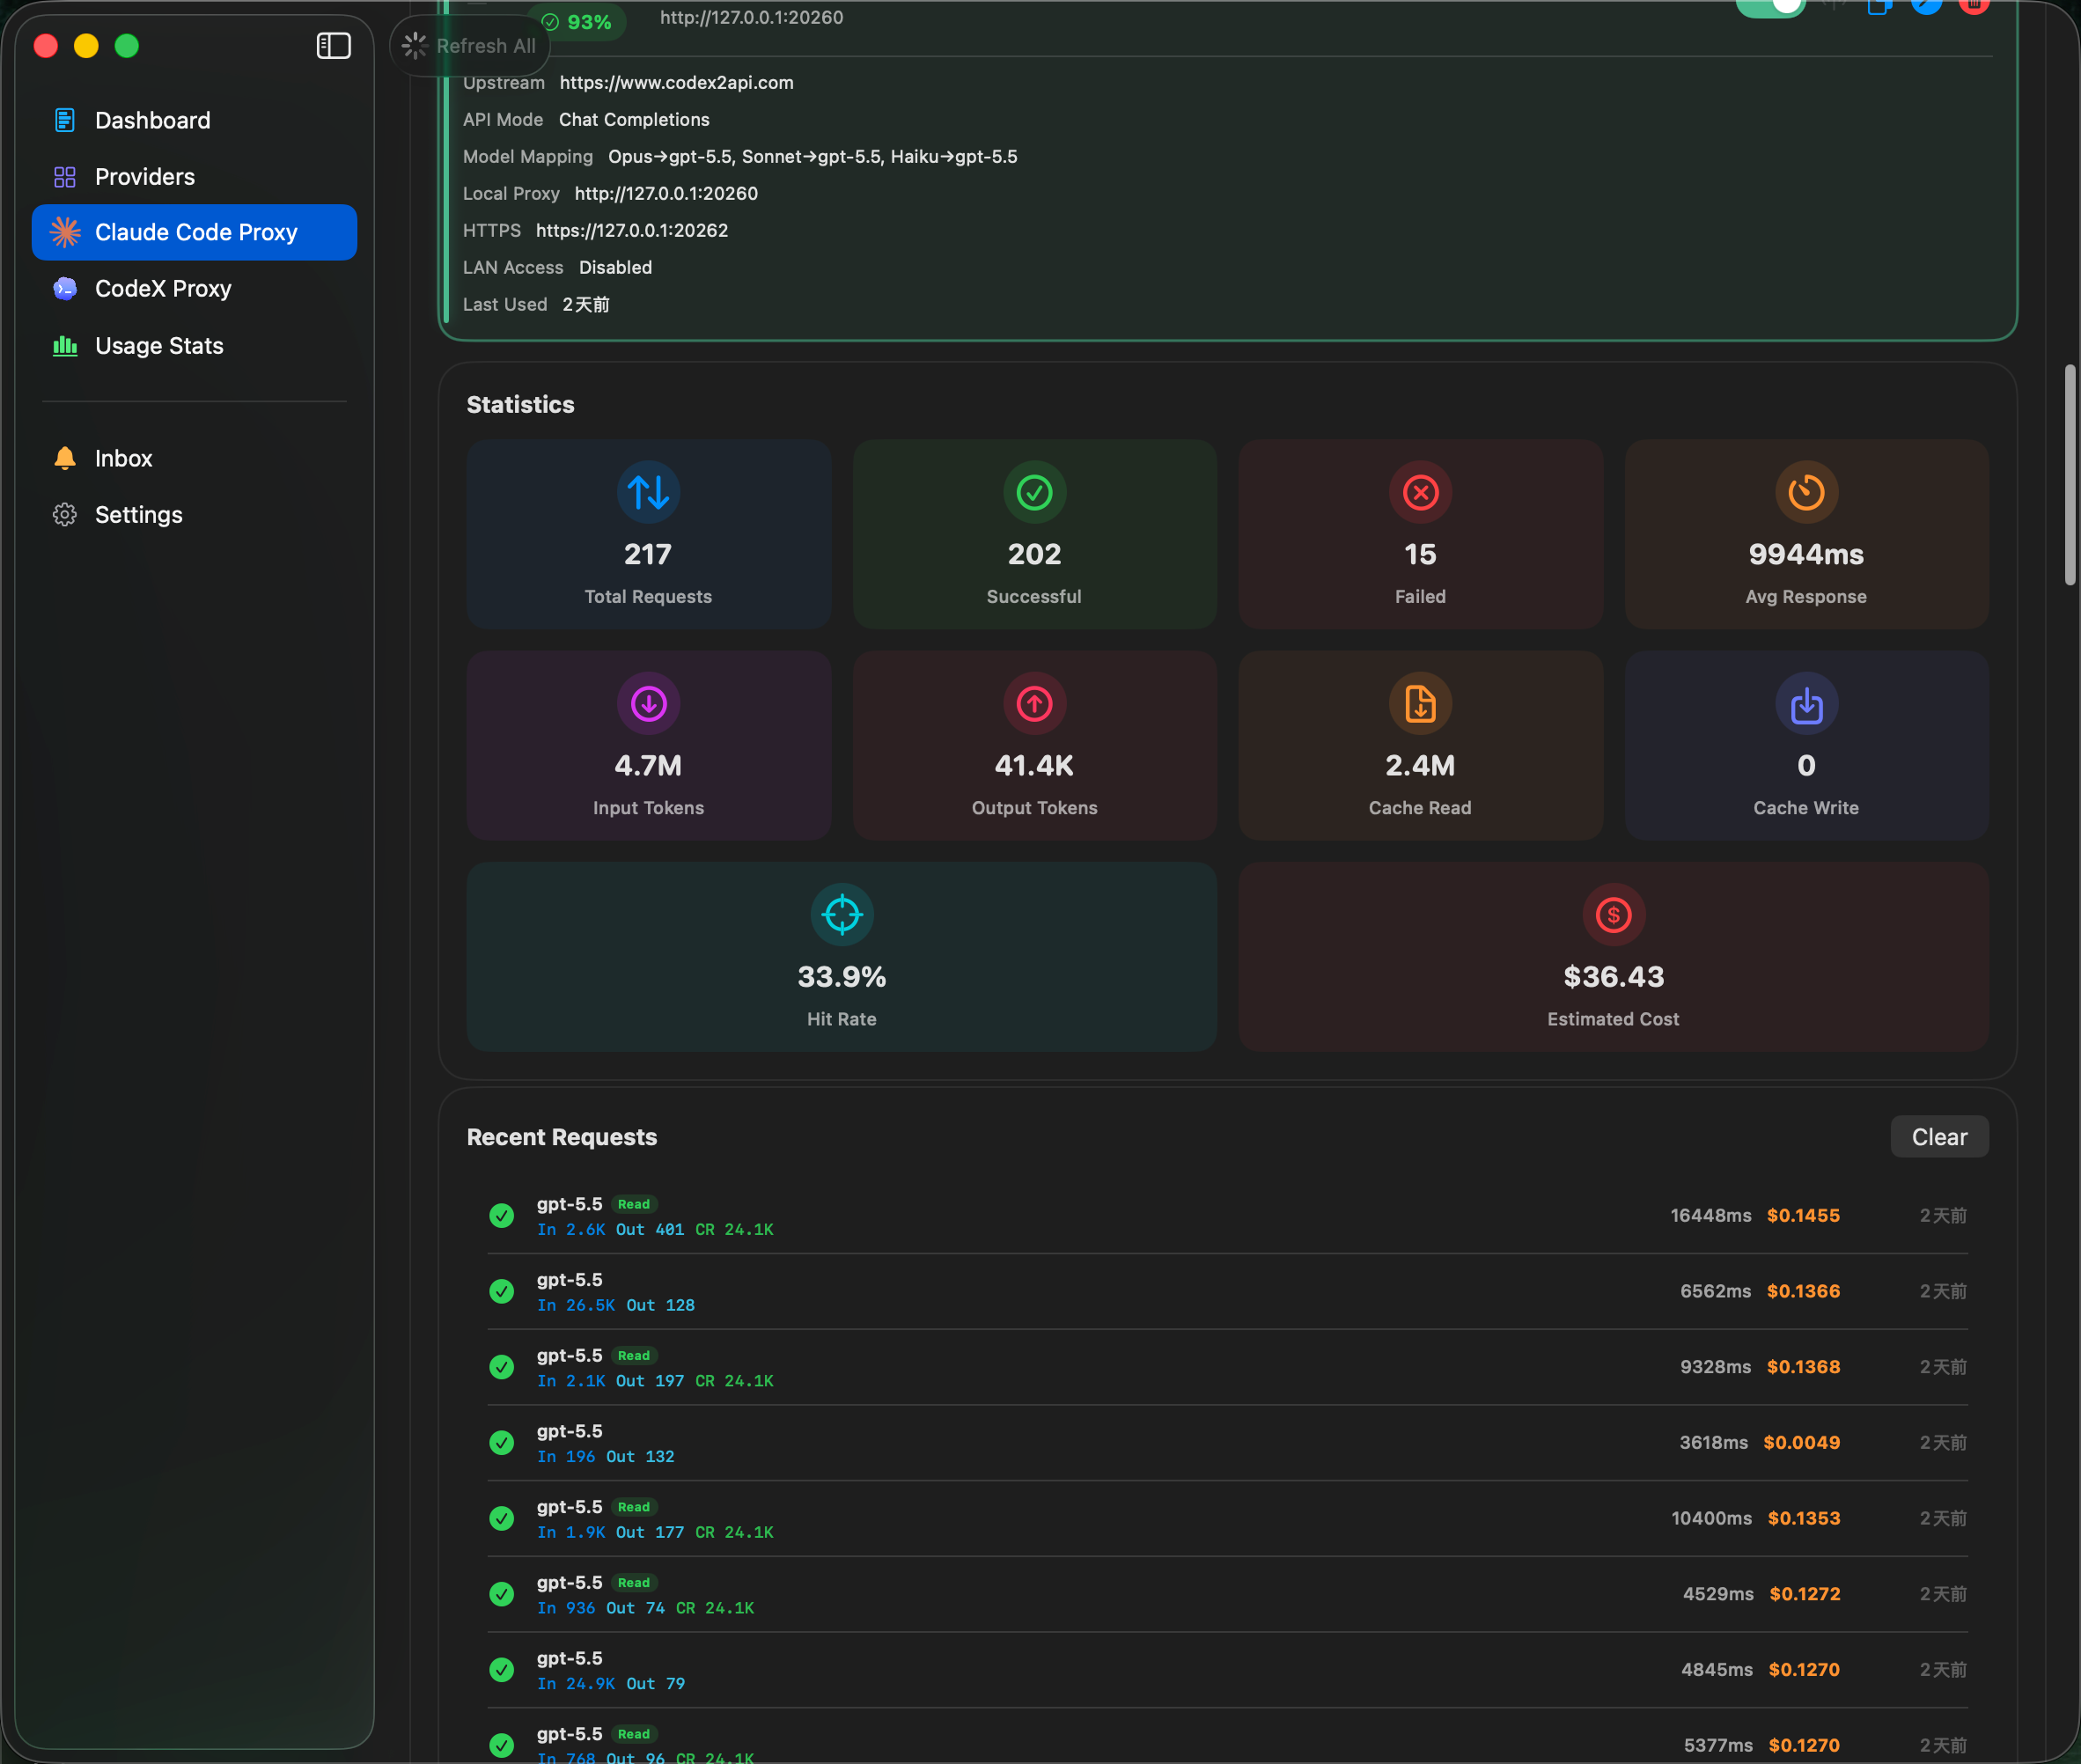Click the Local Proxy address value
This screenshot has height=1764, width=2081.
666,194
